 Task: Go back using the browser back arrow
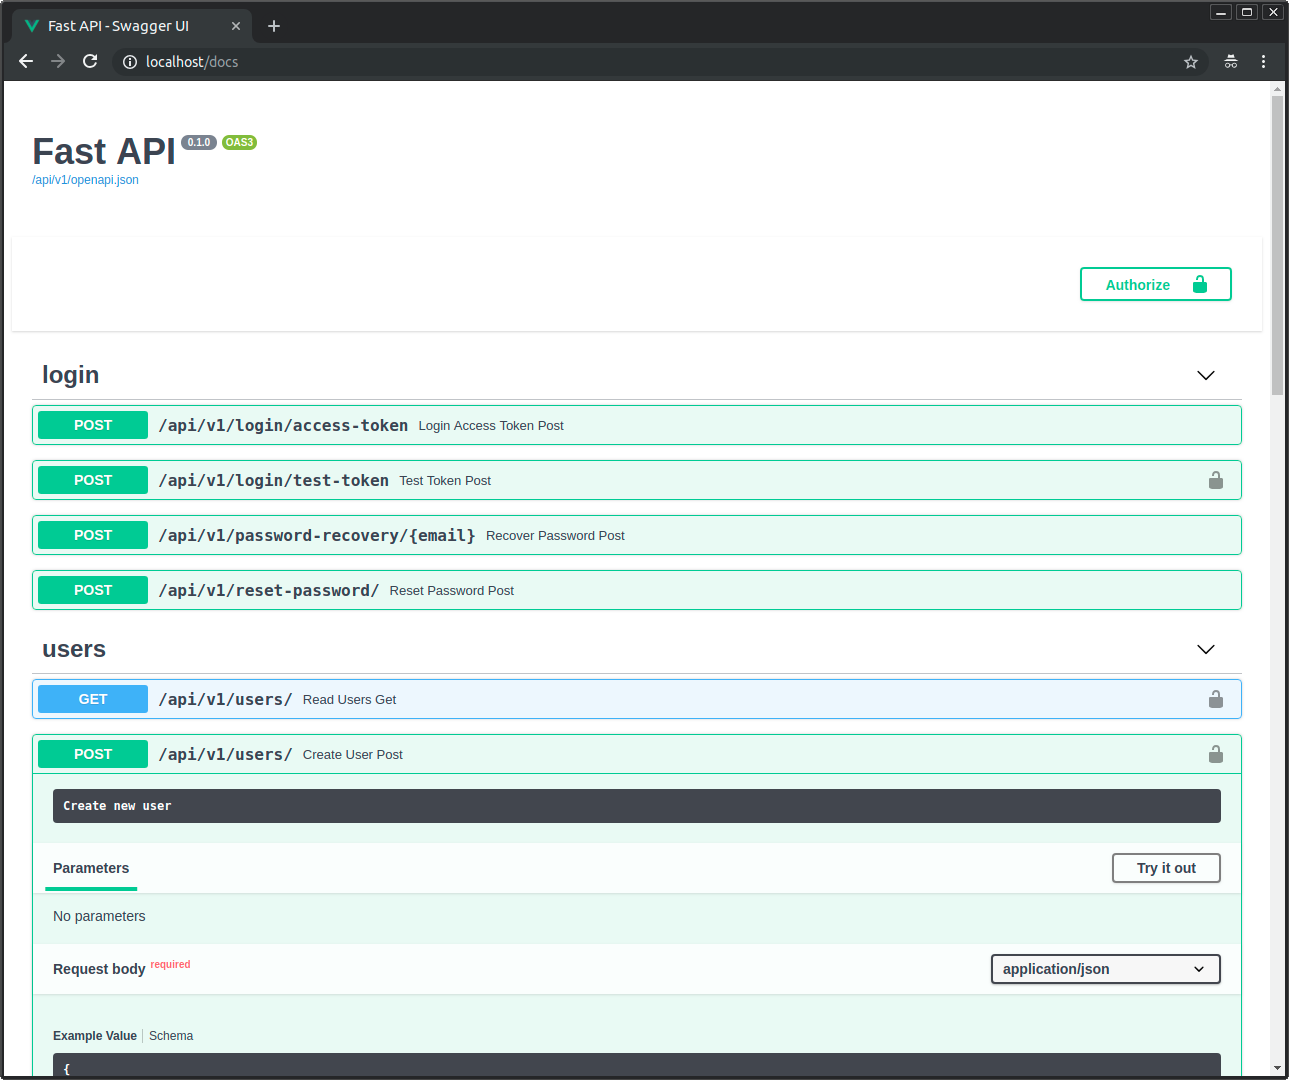tap(25, 61)
